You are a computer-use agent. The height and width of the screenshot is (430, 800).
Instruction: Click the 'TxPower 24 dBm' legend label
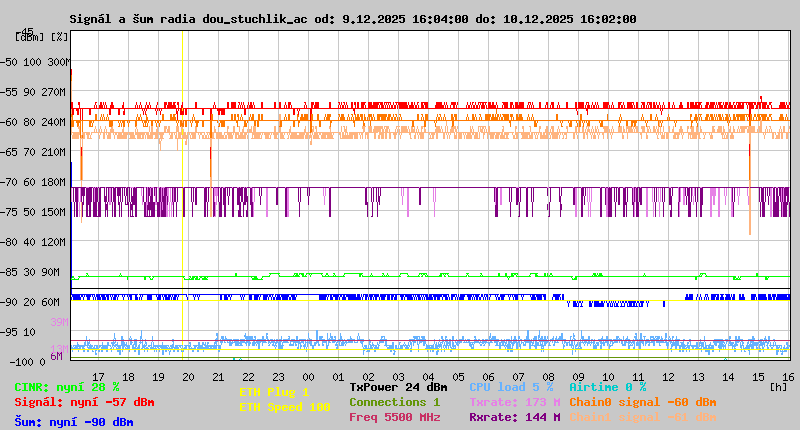pyautogui.click(x=398, y=387)
